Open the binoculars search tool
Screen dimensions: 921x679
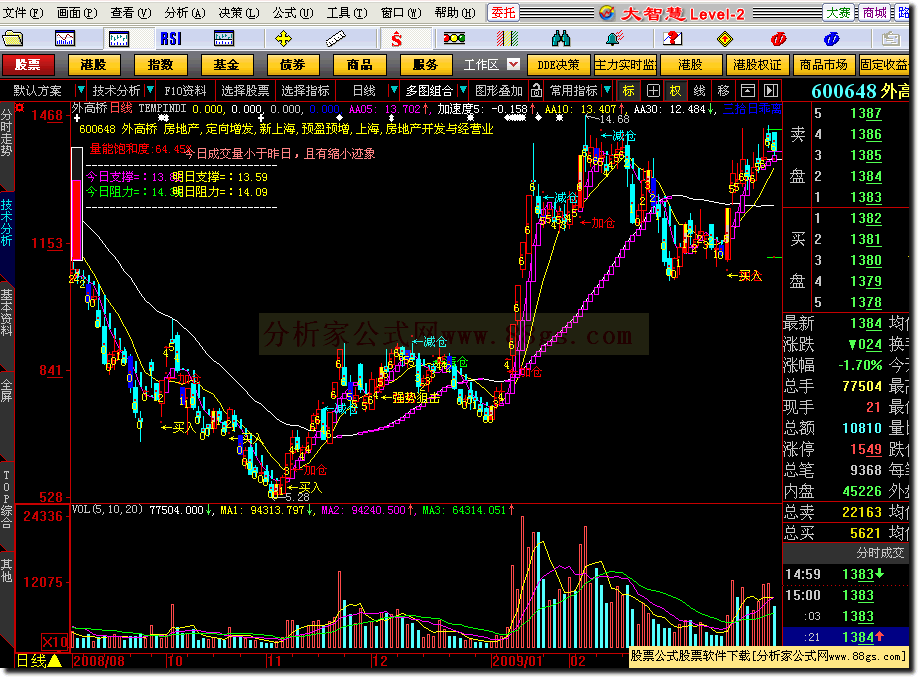561,39
